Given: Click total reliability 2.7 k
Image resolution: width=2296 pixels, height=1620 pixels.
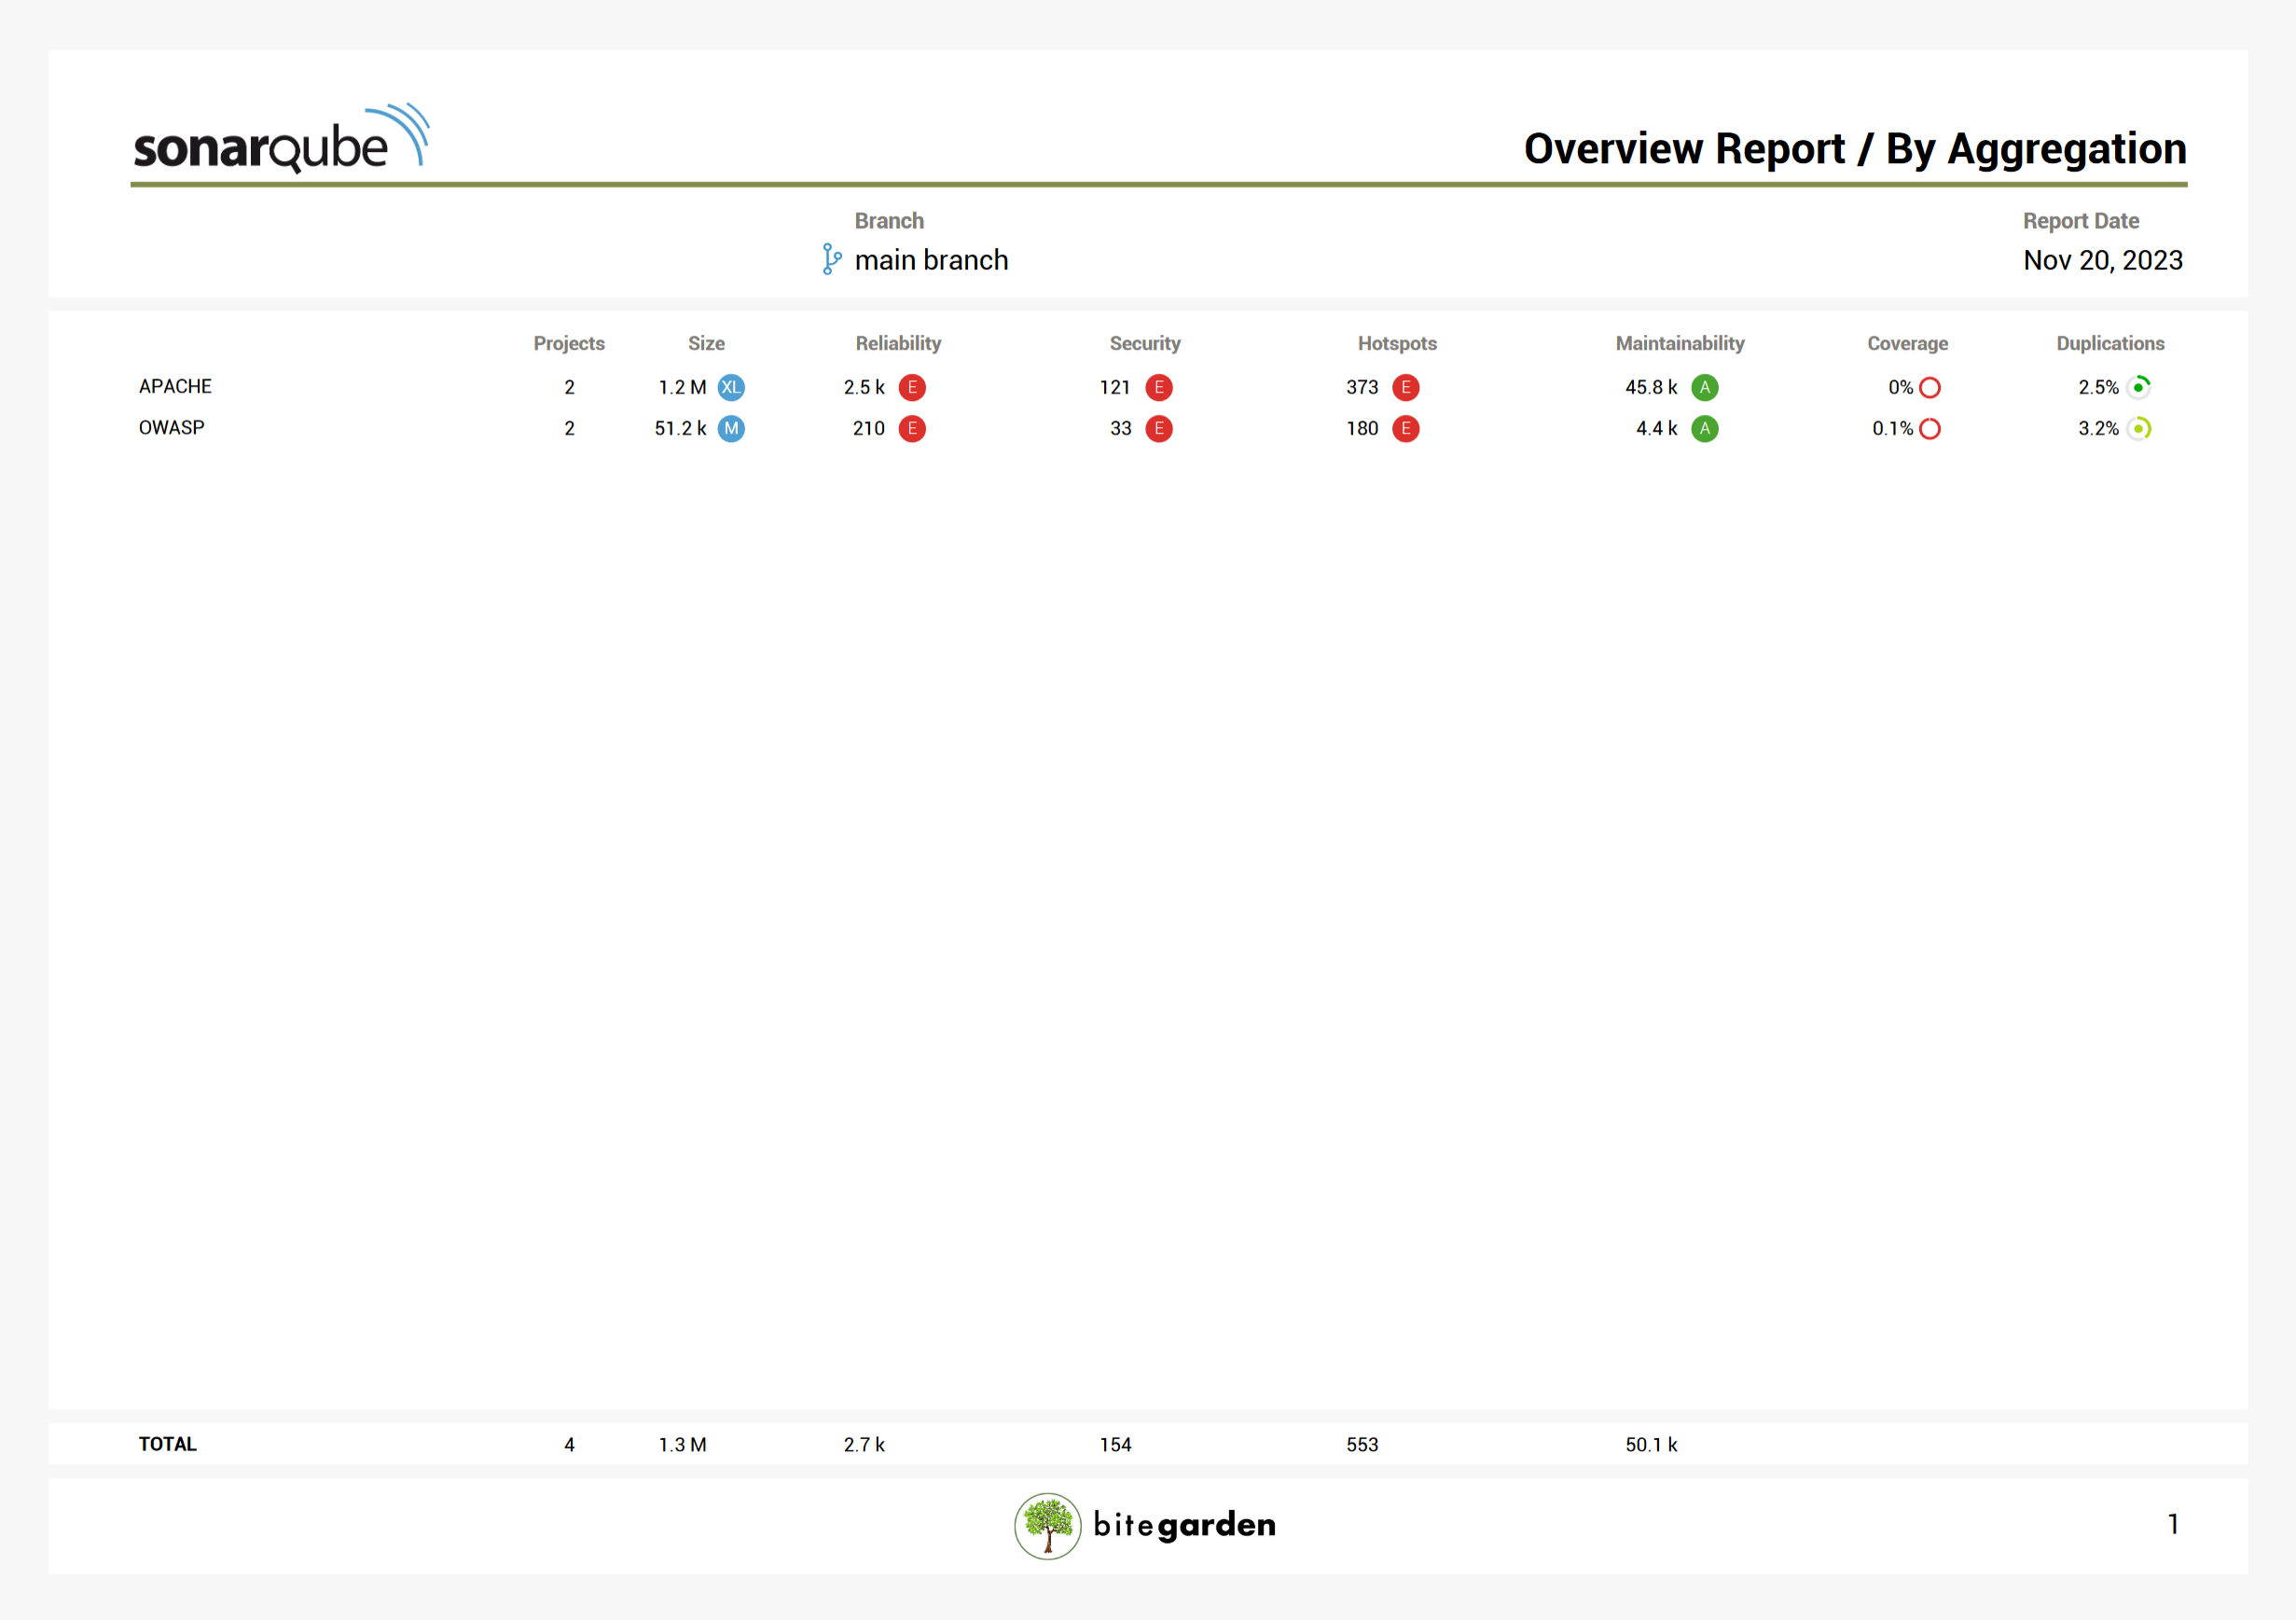Looking at the screenshot, I should 864,1445.
